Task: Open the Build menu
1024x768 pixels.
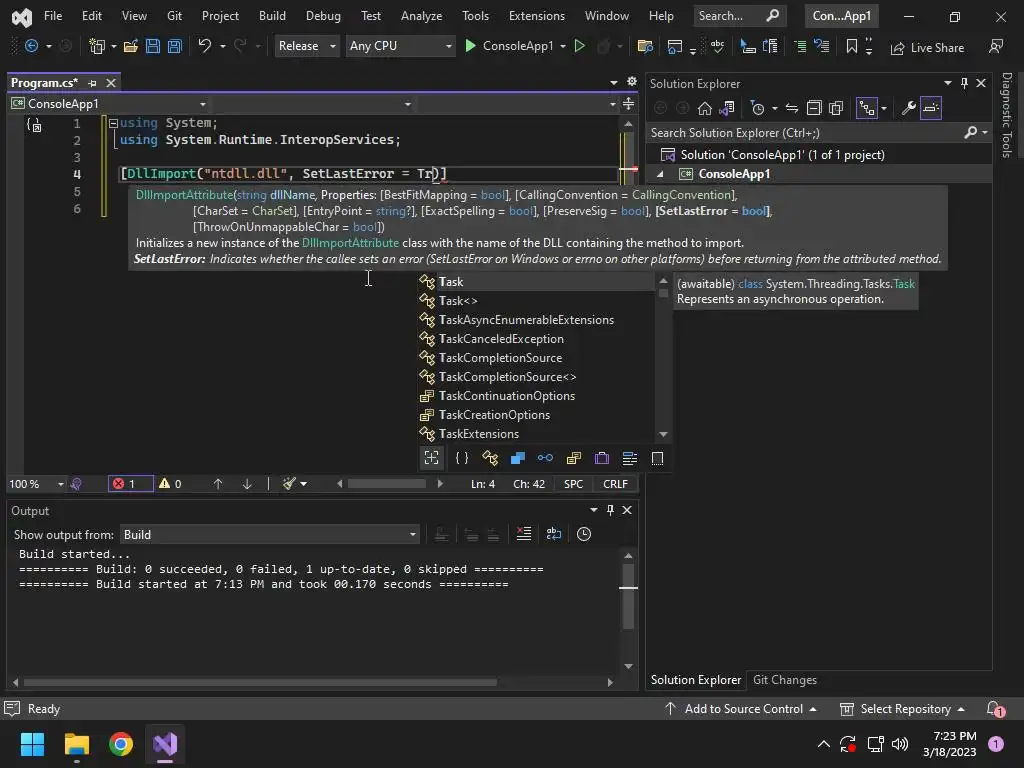Action: 272,16
